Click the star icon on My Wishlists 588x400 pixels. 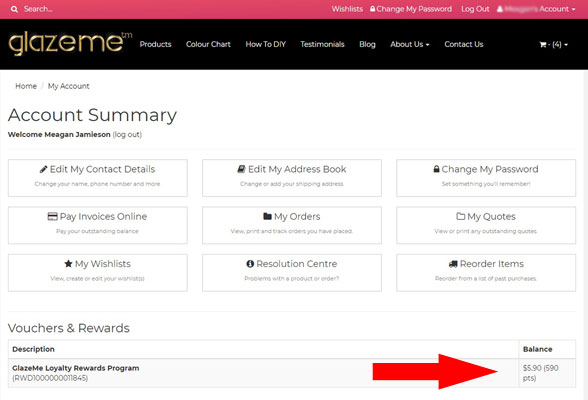[x=68, y=264]
